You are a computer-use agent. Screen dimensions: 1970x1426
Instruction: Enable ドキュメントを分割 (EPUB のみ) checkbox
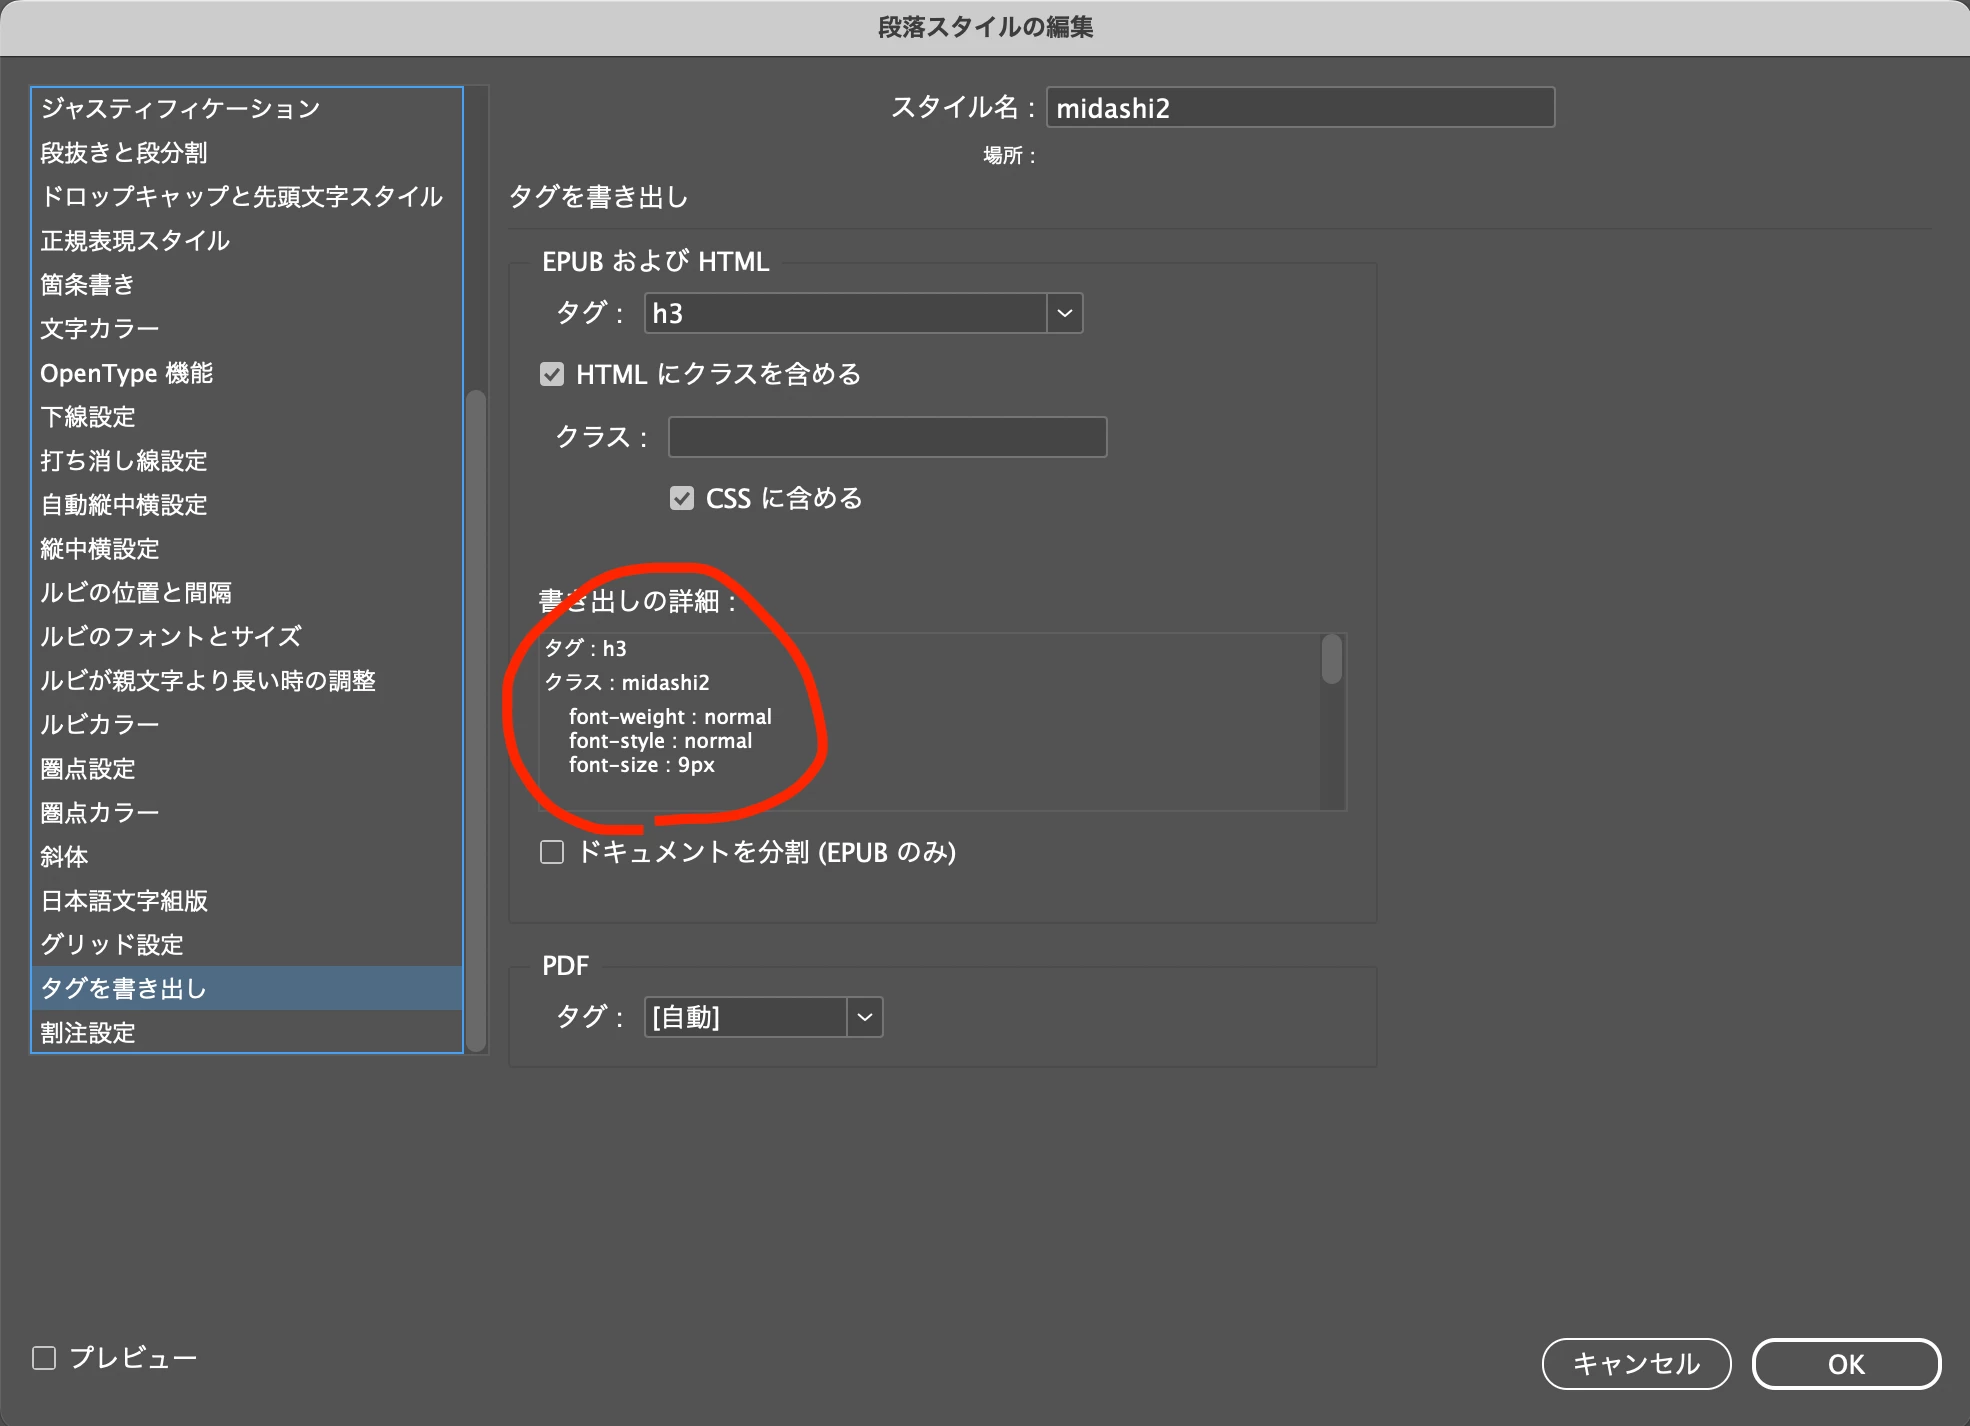(x=552, y=852)
